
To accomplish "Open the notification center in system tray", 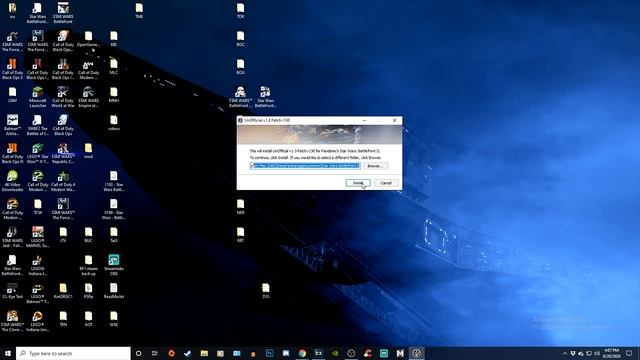I will [x=629, y=353].
